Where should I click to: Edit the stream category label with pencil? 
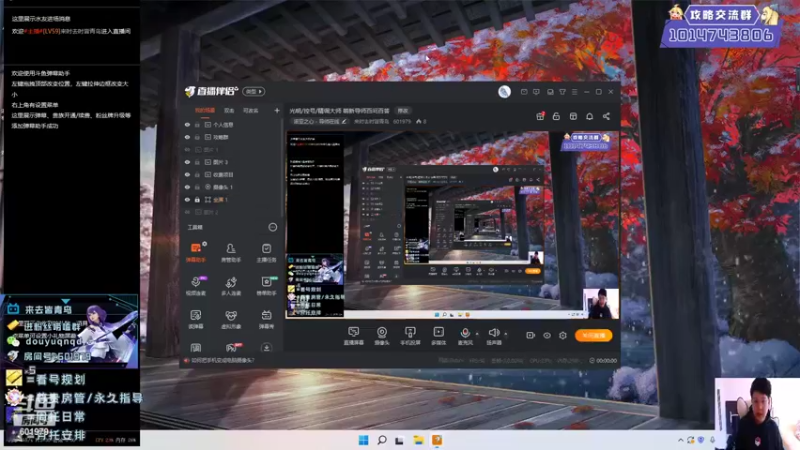click(x=320, y=121)
